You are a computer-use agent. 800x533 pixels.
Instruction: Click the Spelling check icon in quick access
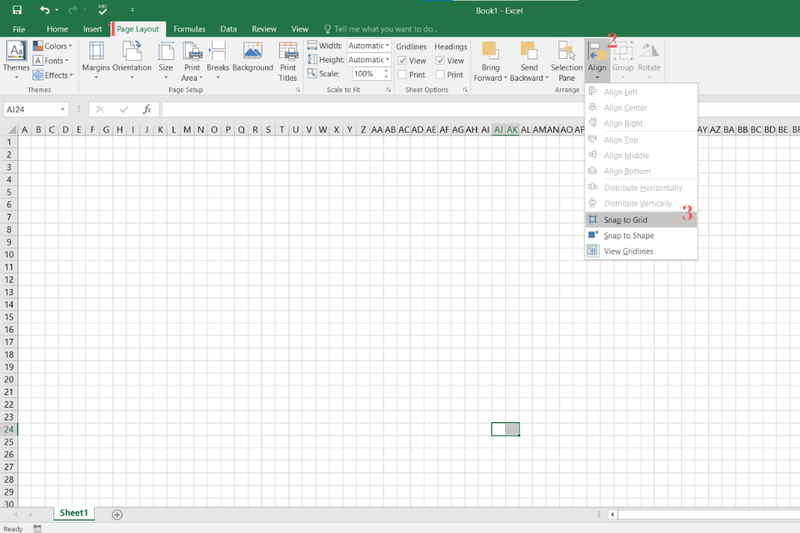pyautogui.click(x=103, y=9)
